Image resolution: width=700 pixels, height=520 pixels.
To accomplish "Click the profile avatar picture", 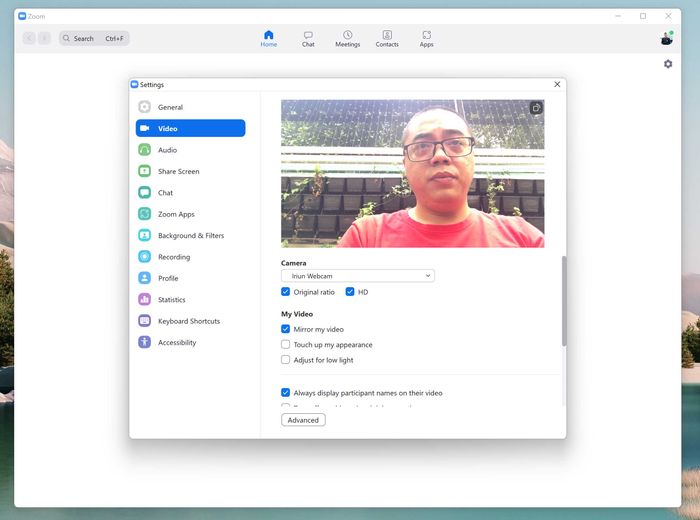I will click(667, 38).
